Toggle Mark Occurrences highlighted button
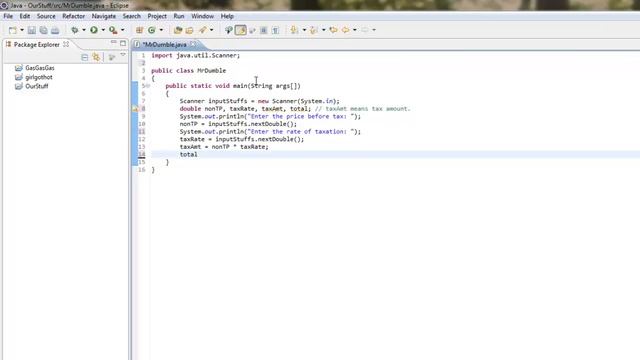 pyautogui.click(x=241, y=30)
